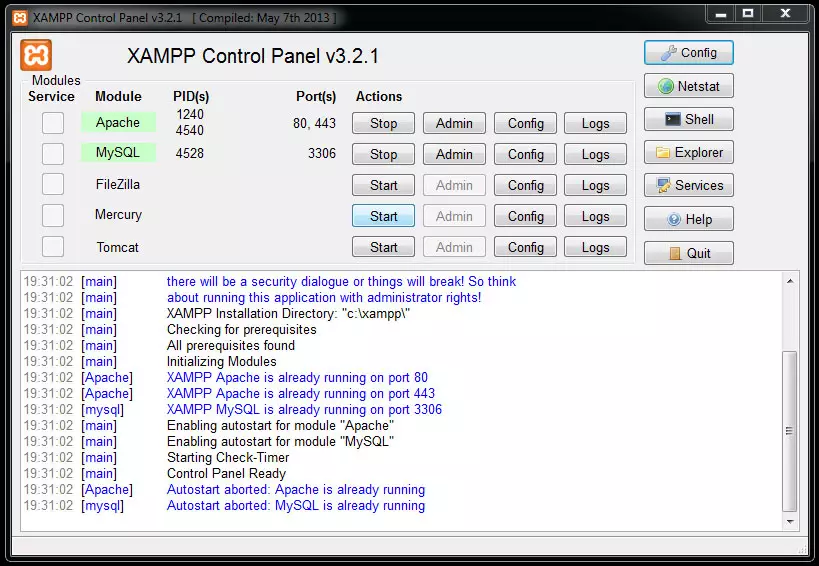View Tomcat Logs
The height and width of the screenshot is (566, 819).
coord(595,246)
